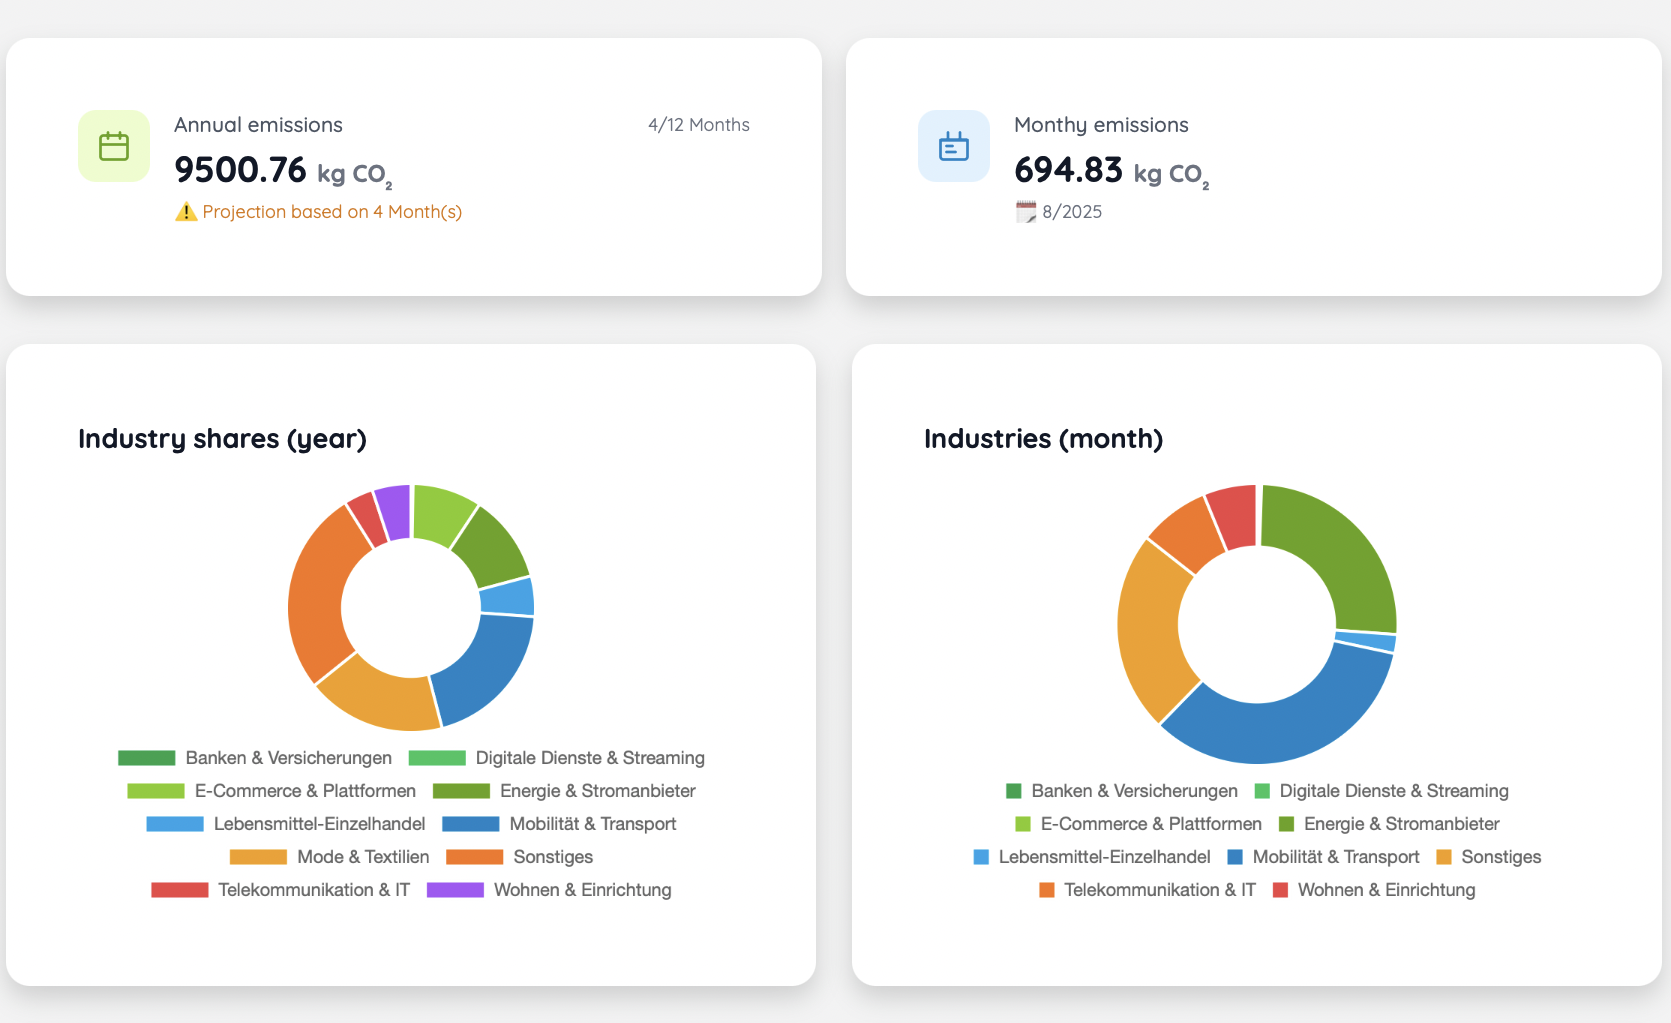
Task: Click the small calendar icon next to 8/2025
Action: click(x=1026, y=212)
